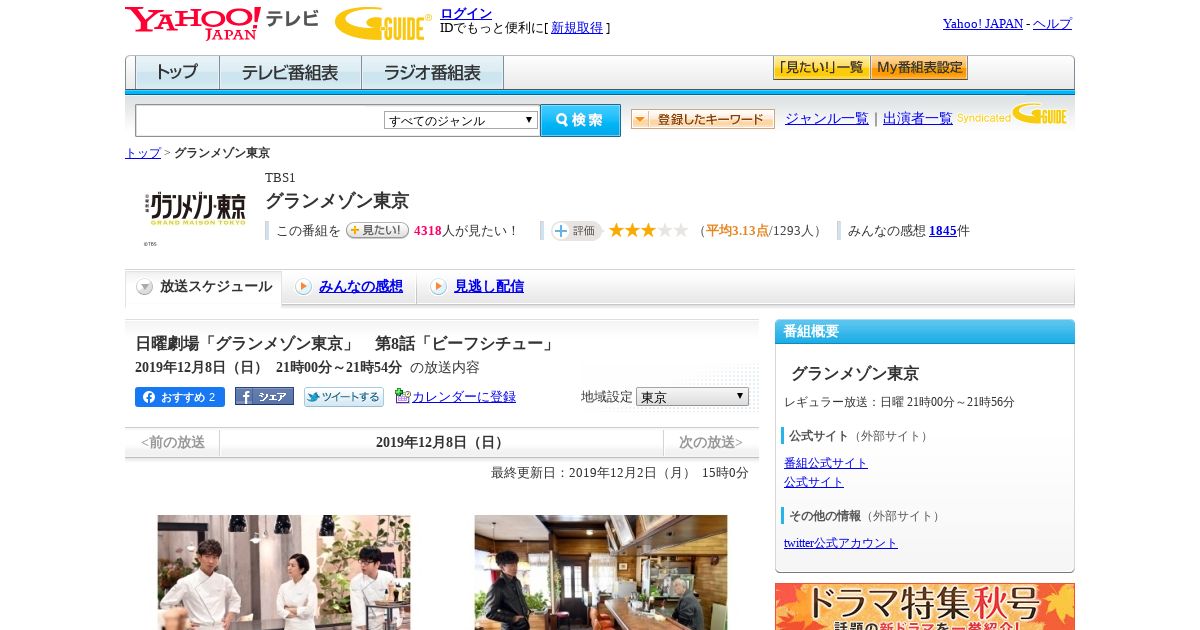Click the star rating display

coord(648,230)
